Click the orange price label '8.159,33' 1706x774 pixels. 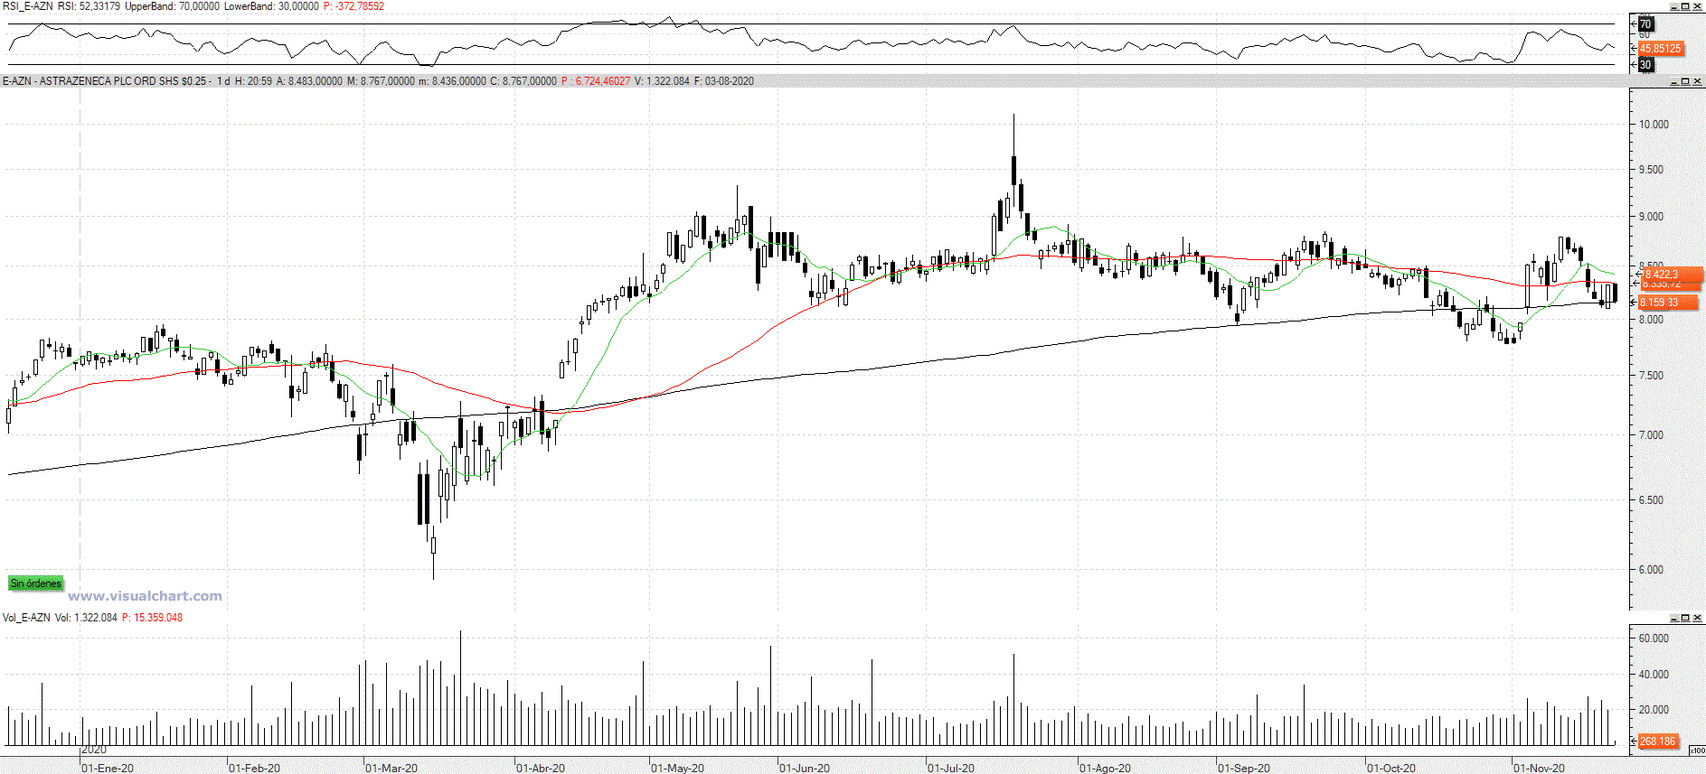(1667, 302)
